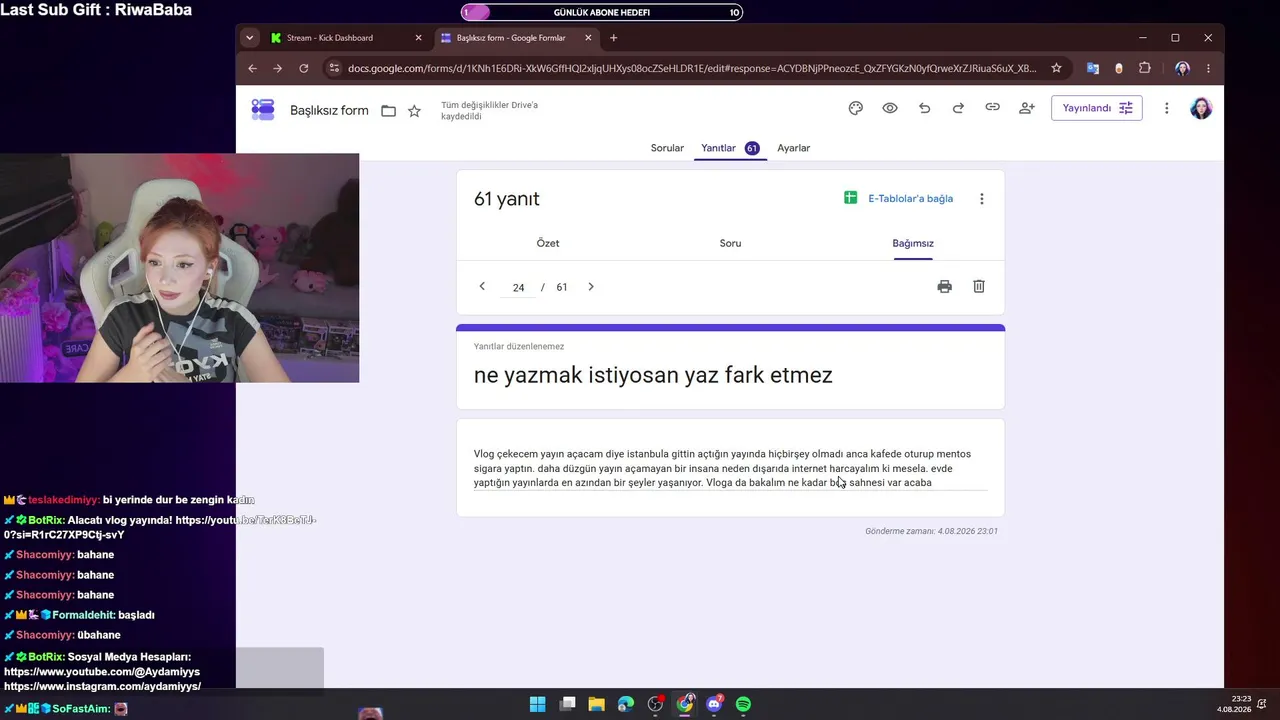Open the Instagram aydamiyys link in chat
Viewport: 1280px width, 720px height.
102,686
